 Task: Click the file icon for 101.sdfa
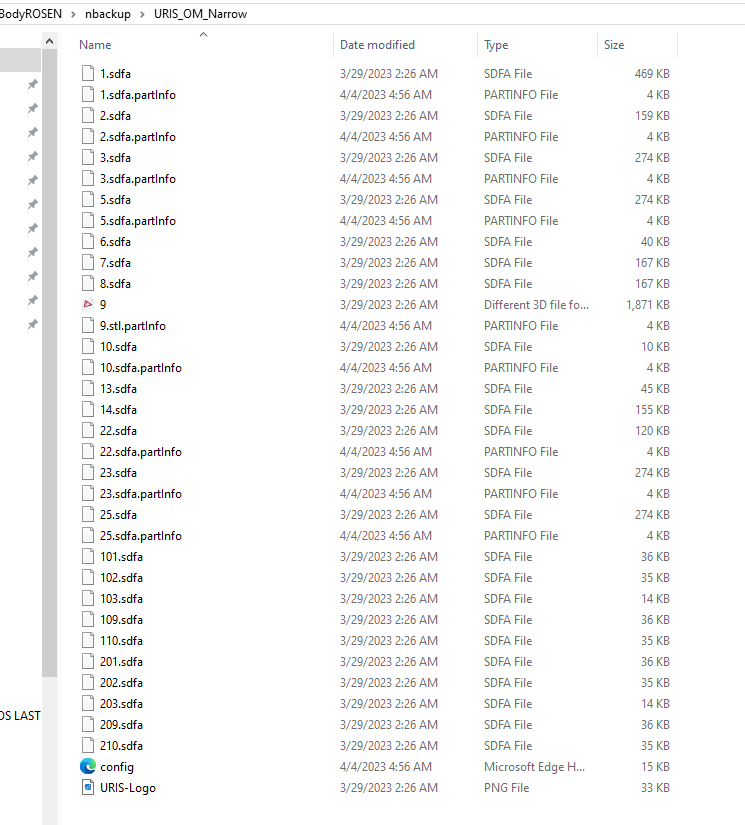[x=88, y=557]
